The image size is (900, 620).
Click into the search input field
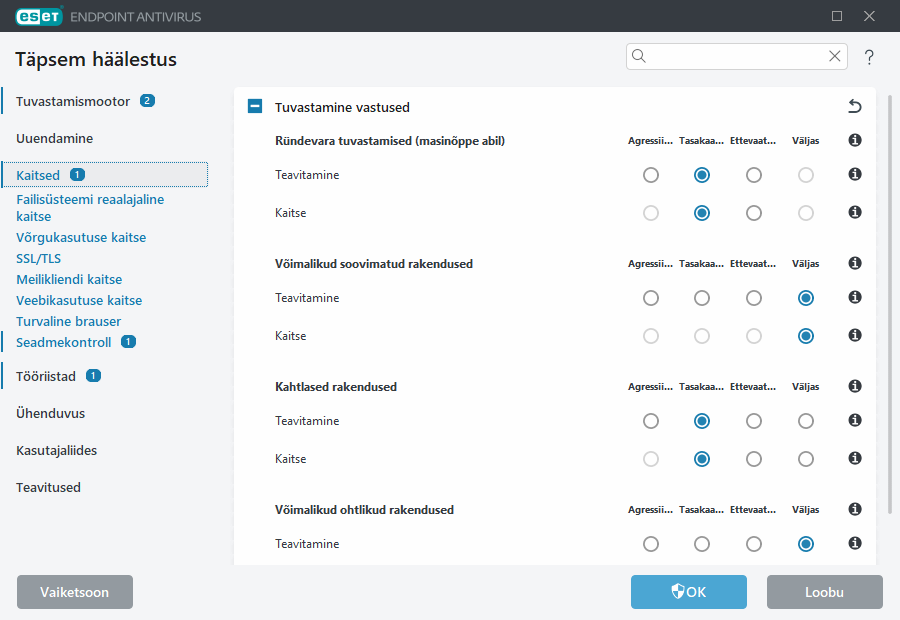click(x=736, y=57)
